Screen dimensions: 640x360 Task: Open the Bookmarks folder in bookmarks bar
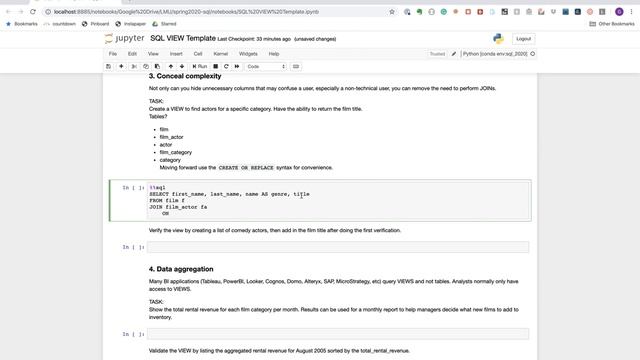(x=22, y=24)
